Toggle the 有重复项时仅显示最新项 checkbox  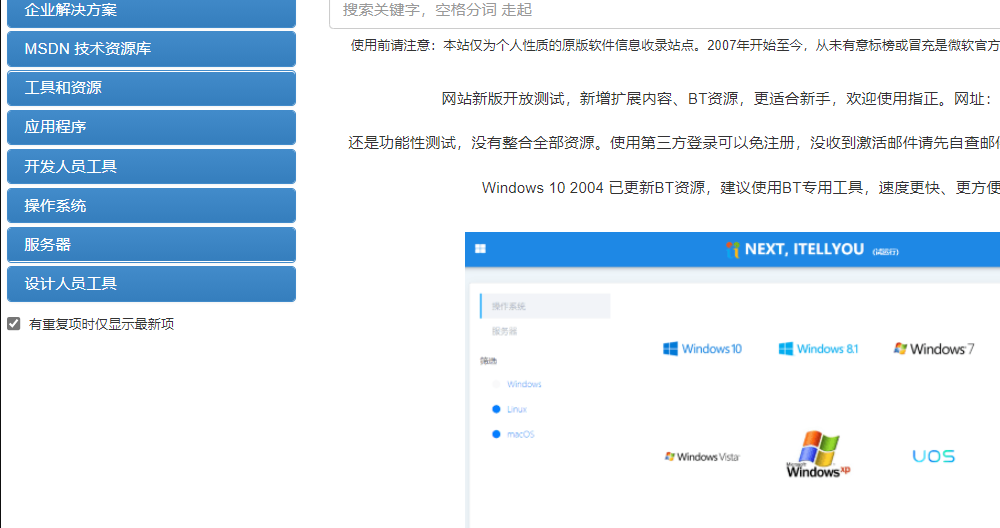pos(14,324)
